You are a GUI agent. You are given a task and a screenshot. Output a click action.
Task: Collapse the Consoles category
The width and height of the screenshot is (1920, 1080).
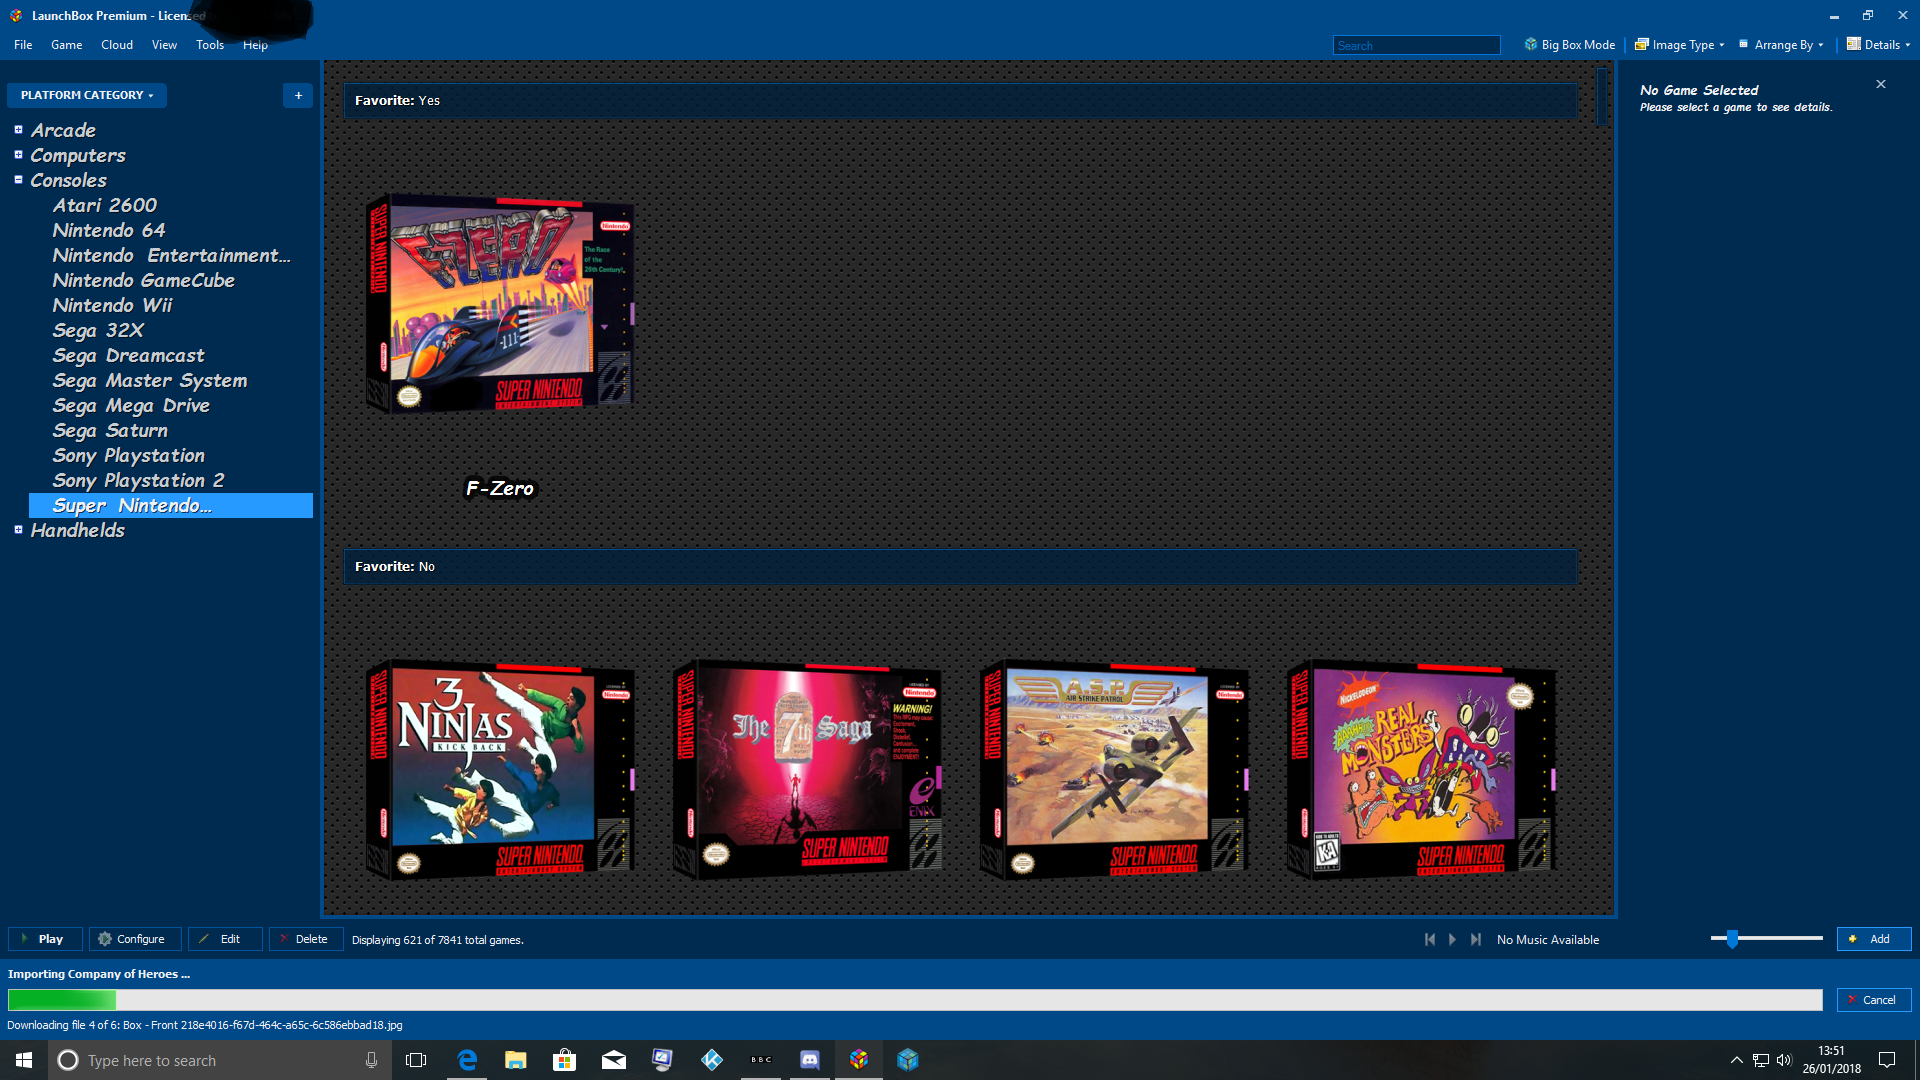pyautogui.click(x=18, y=180)
